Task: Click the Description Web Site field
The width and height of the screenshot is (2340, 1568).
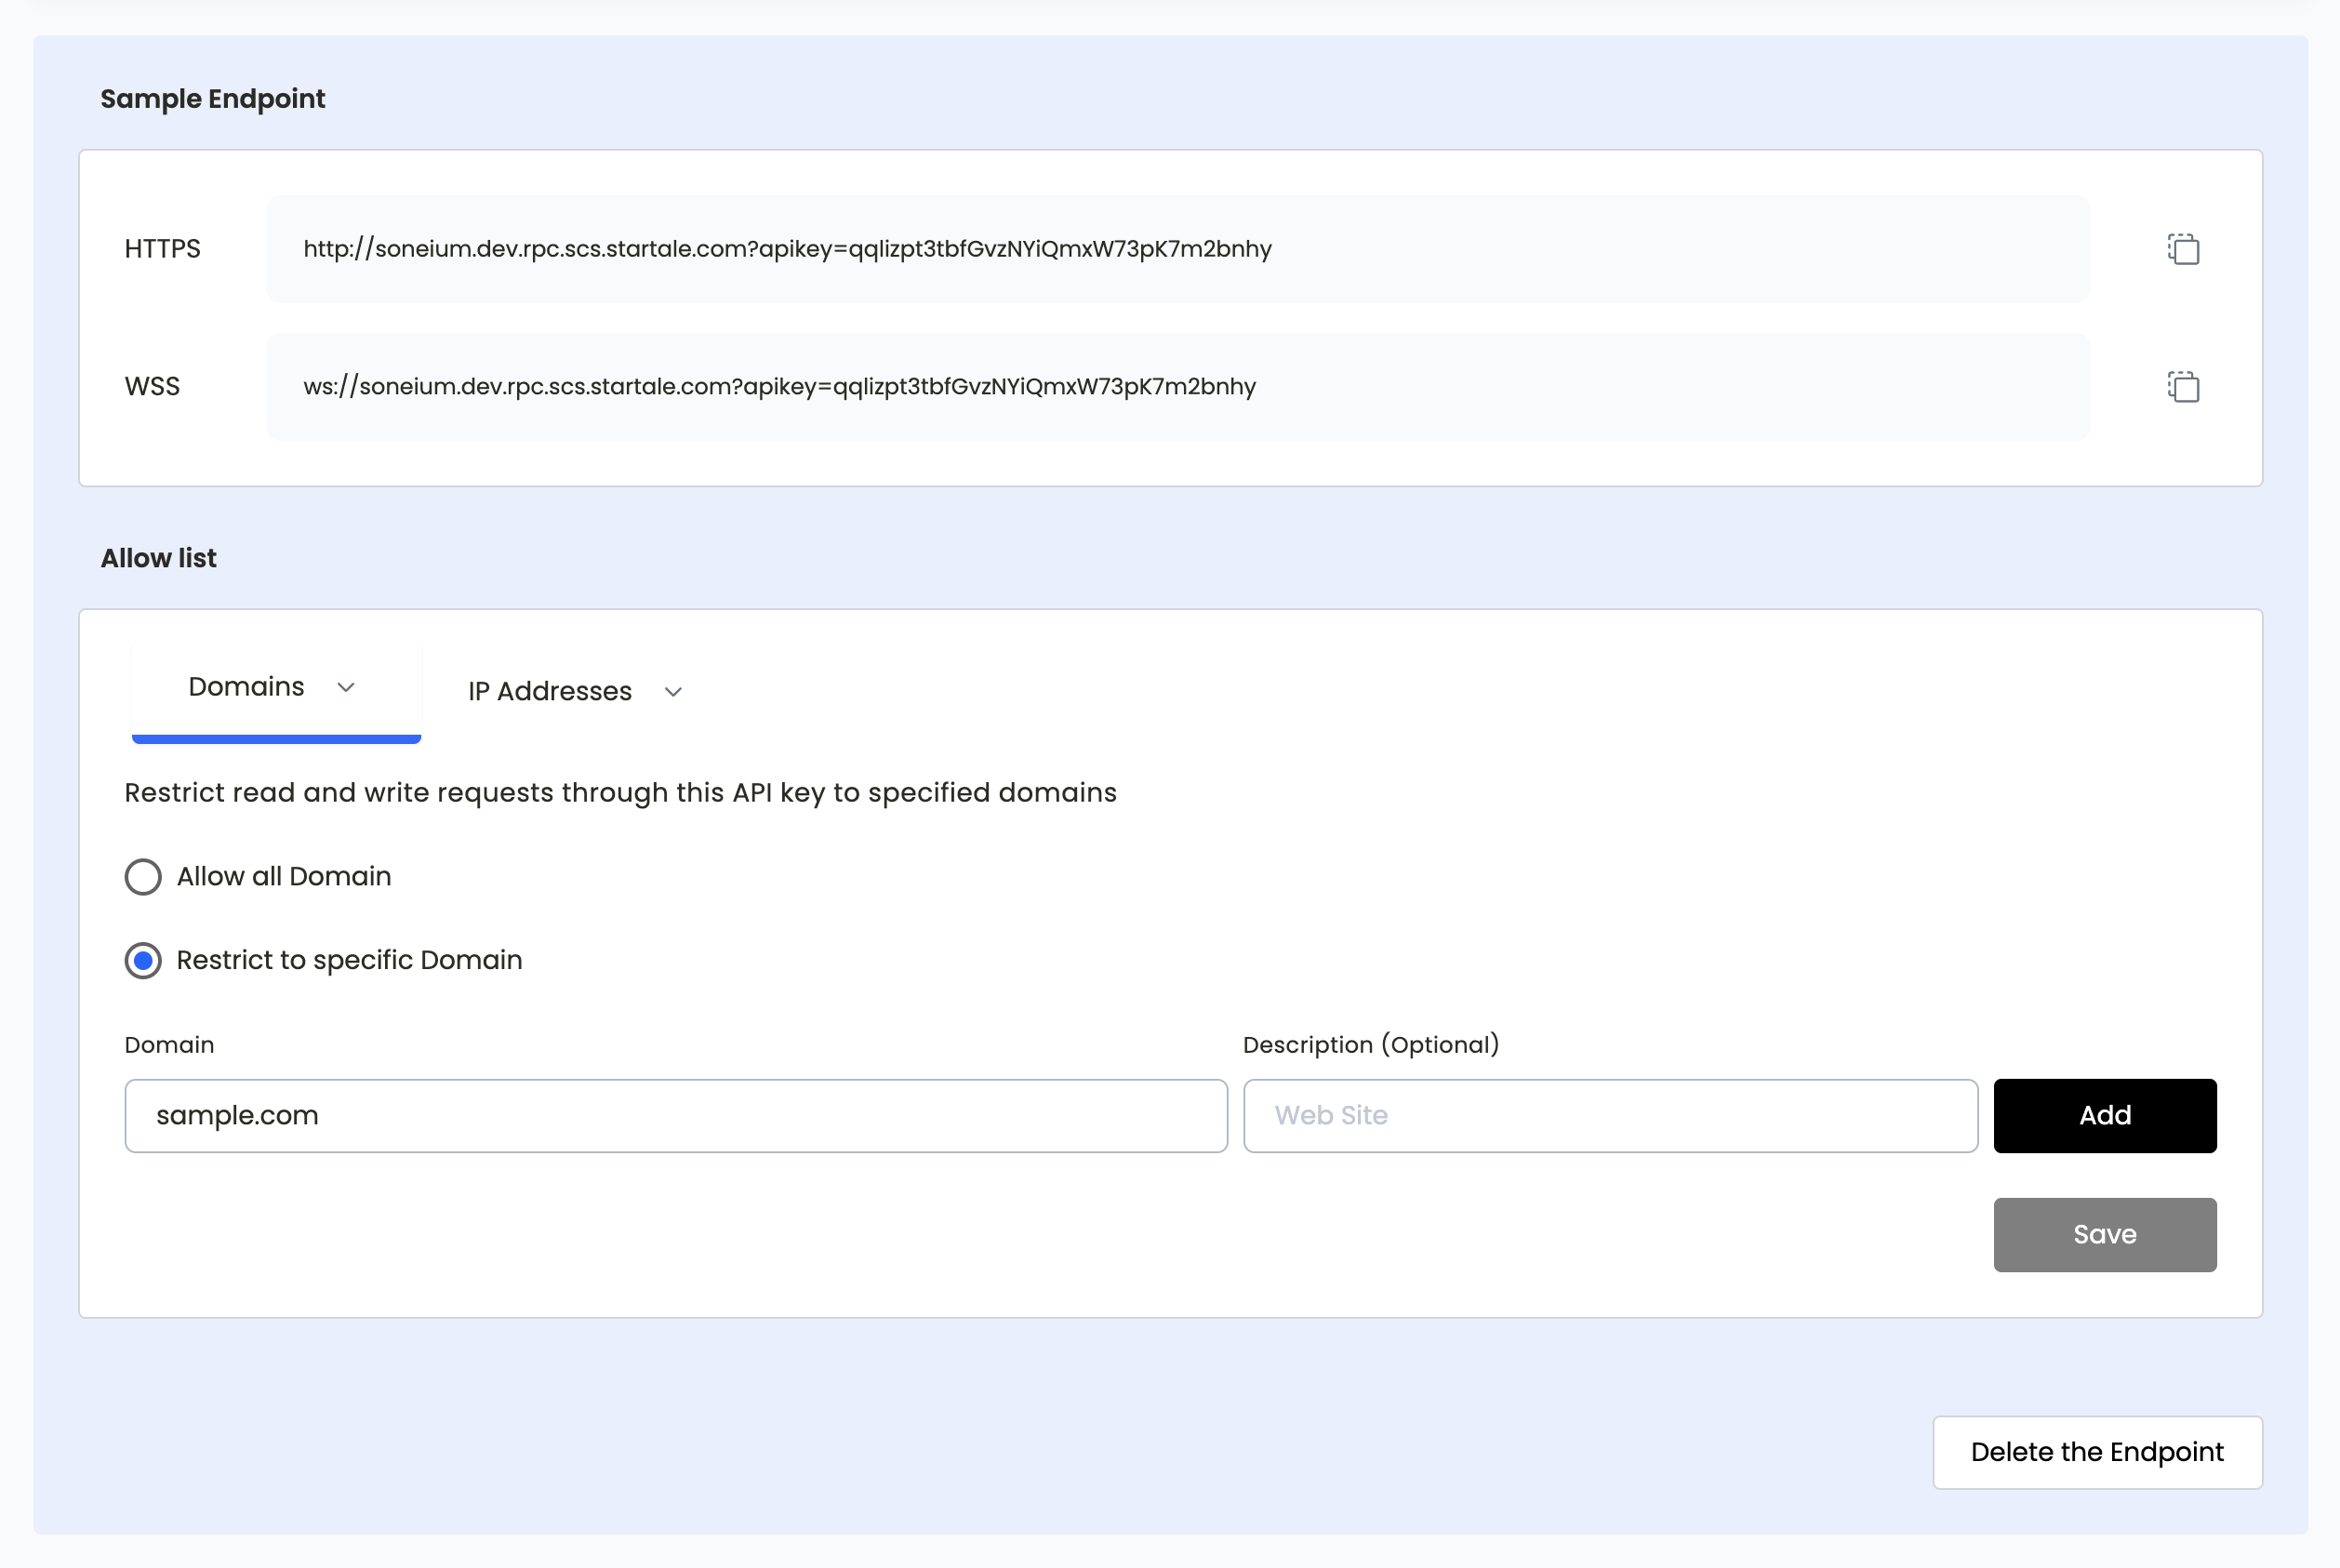Action: [1609, 1115]
